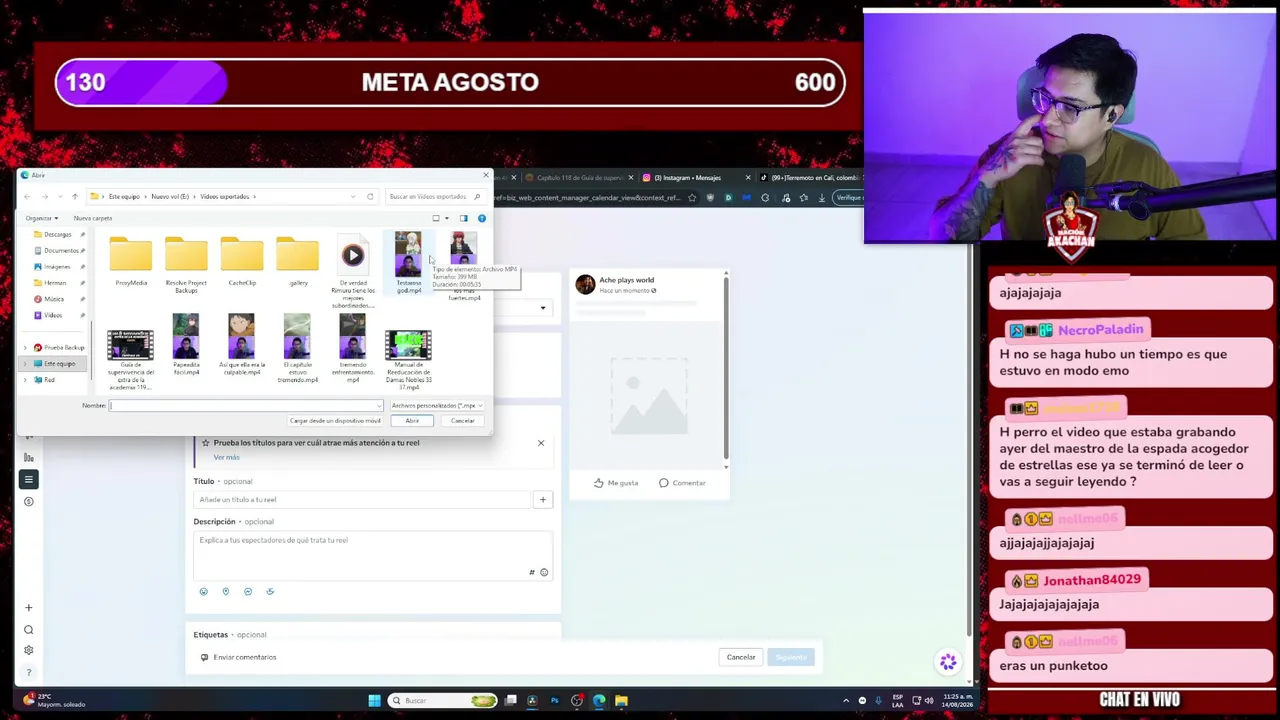Screen dimensions: 1280x720
Task: Open file dialog help
Action: (481, 218)
